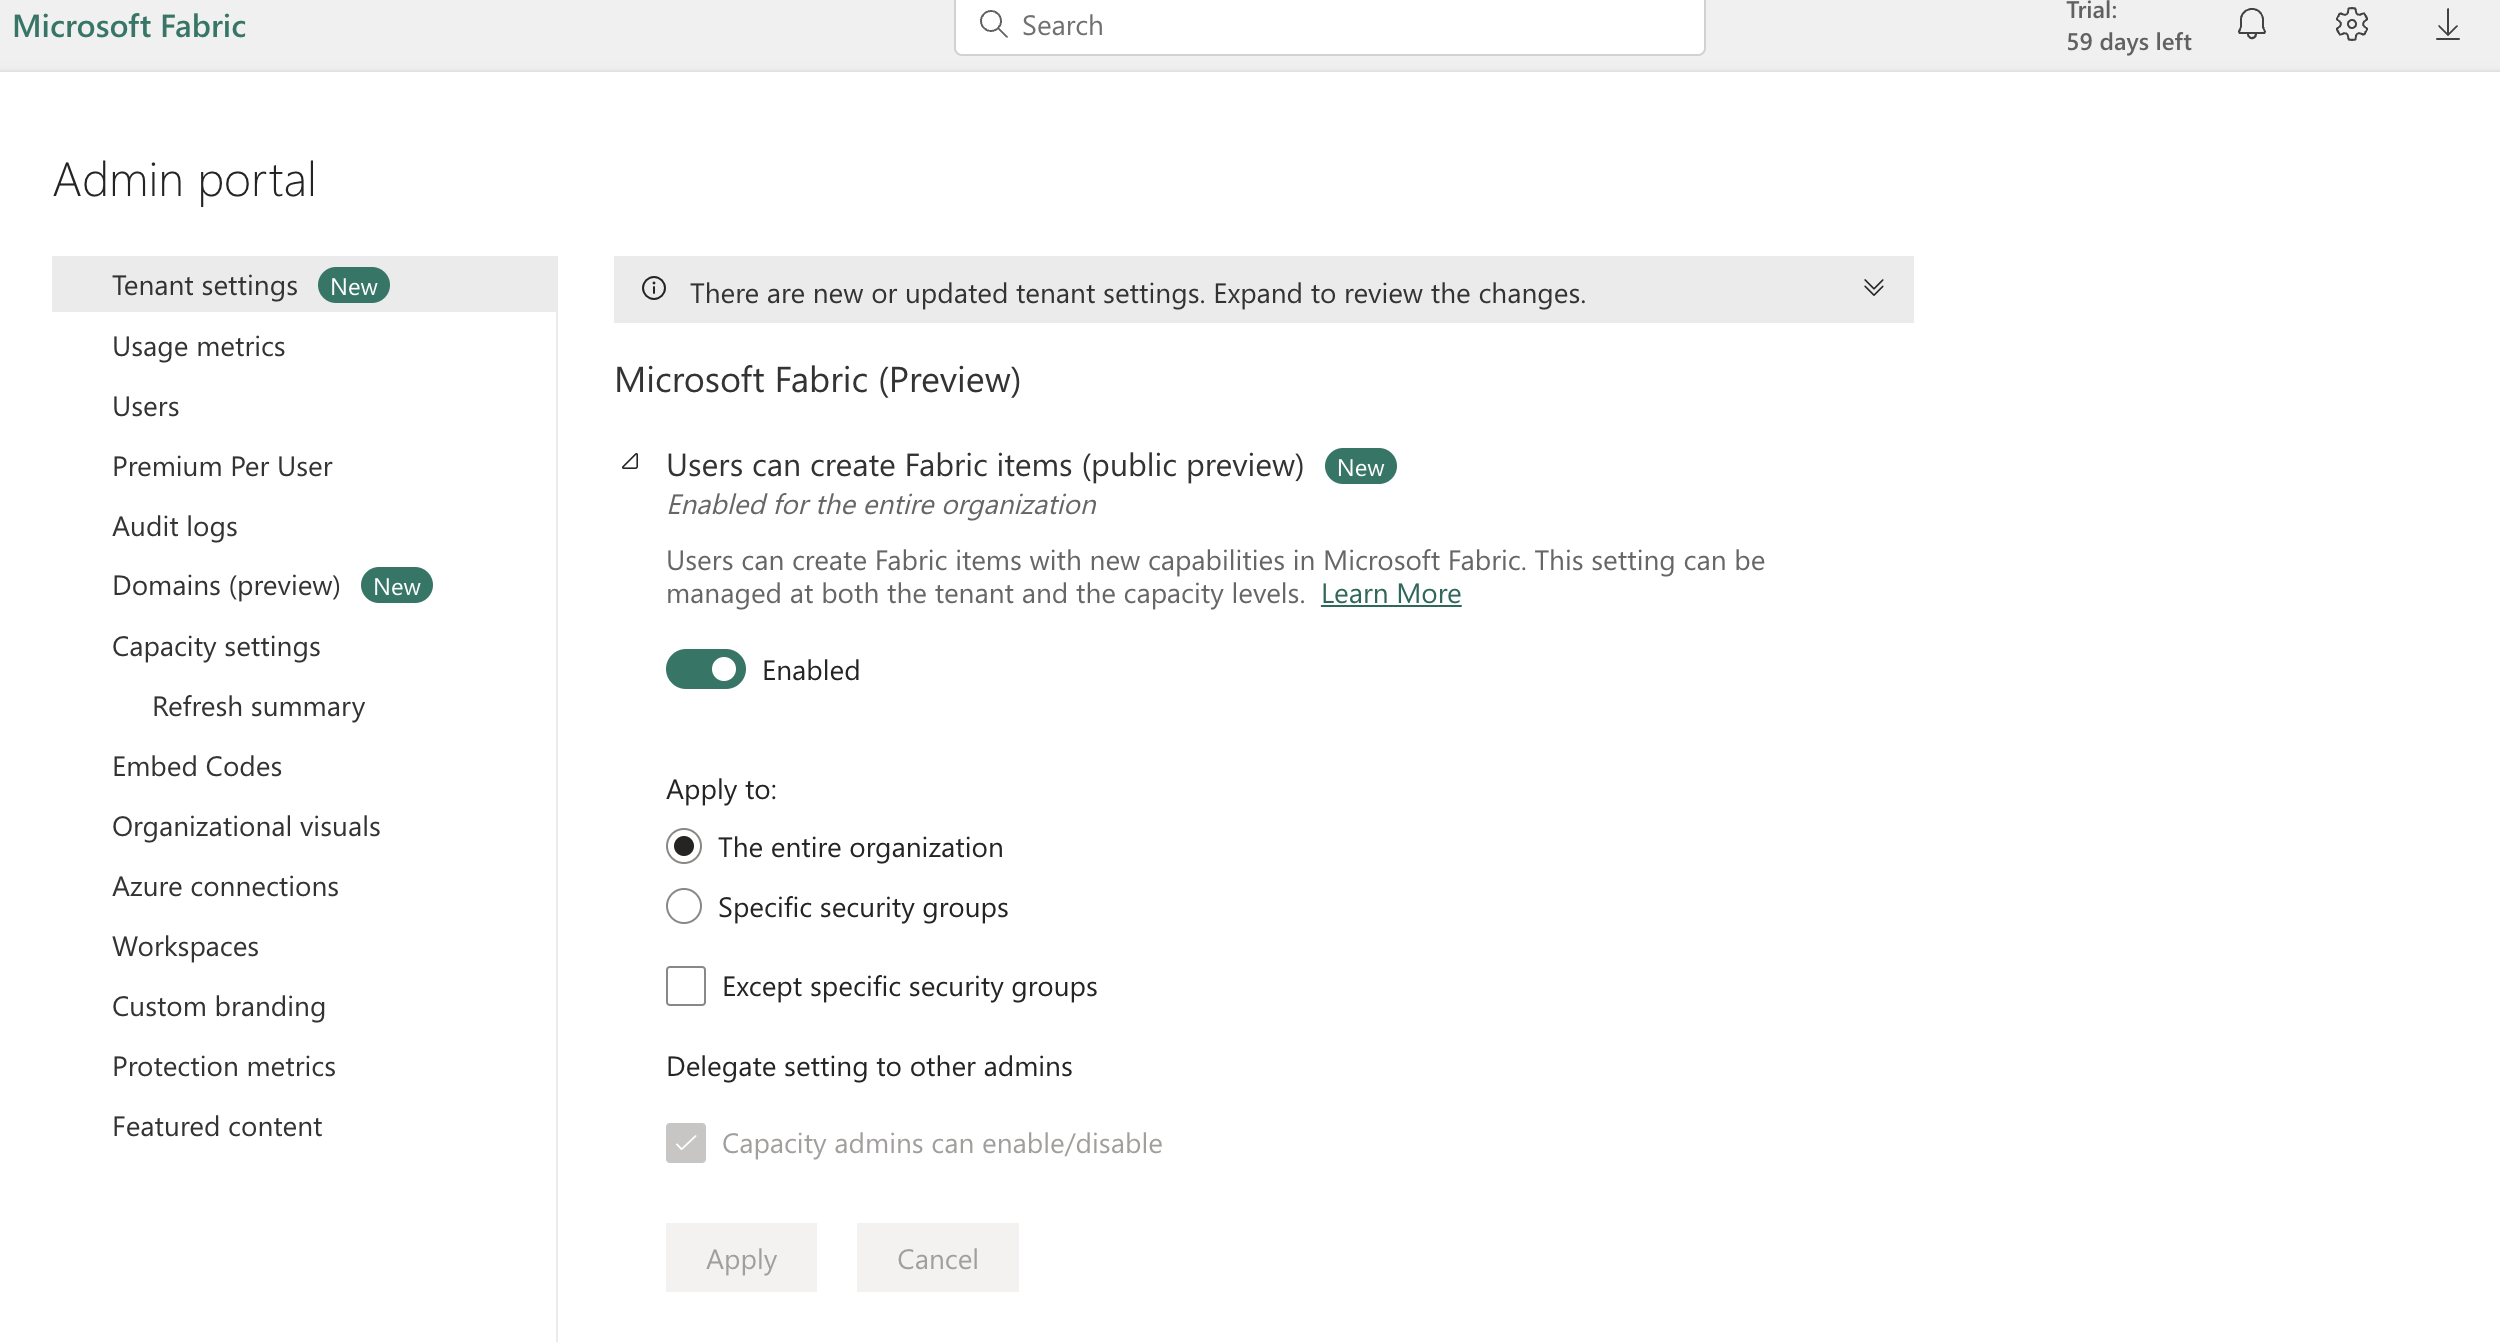
Task: Click the Microsoft Fabric logo text
Action: [129, 25]
